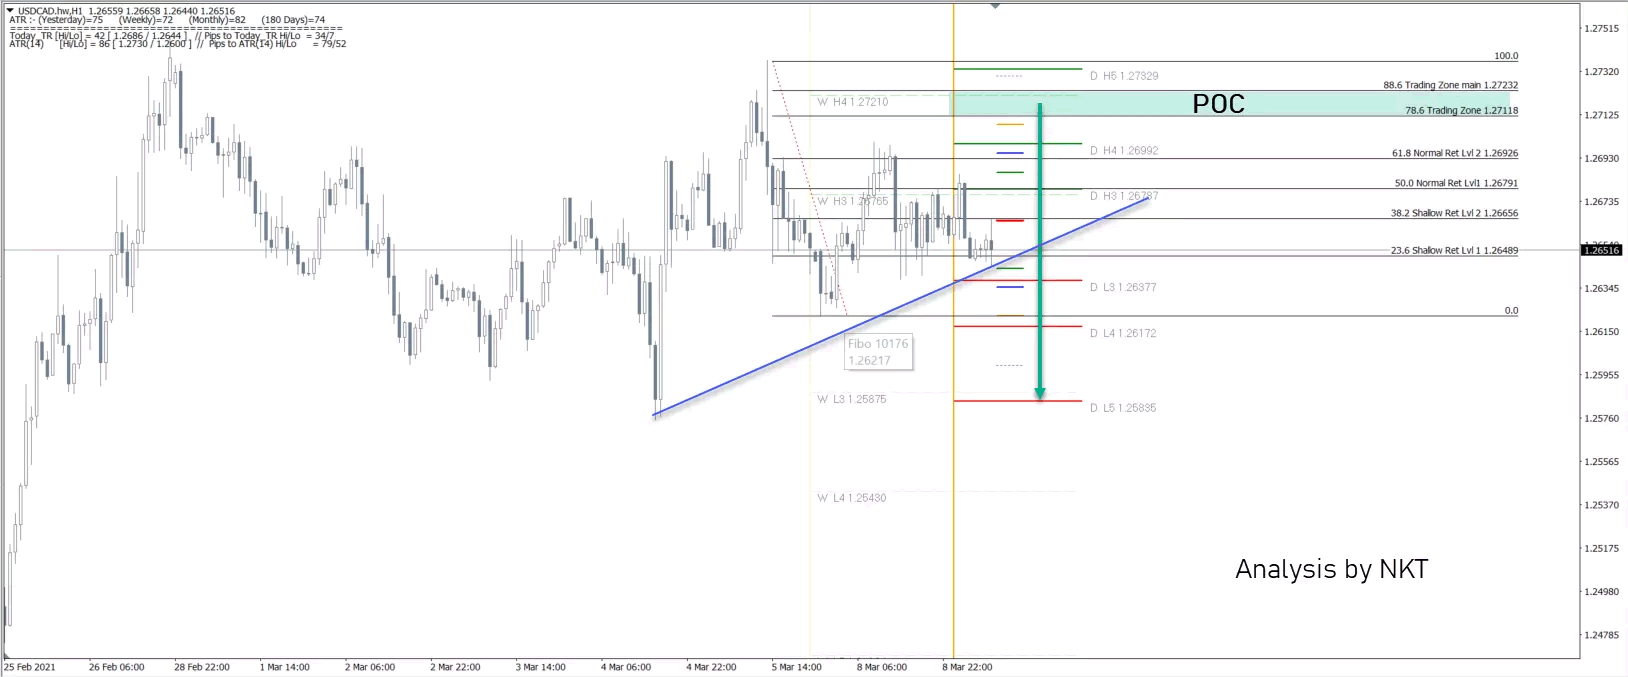Click the W H3 1.26765 pivot label

click(x=852, y=201)
